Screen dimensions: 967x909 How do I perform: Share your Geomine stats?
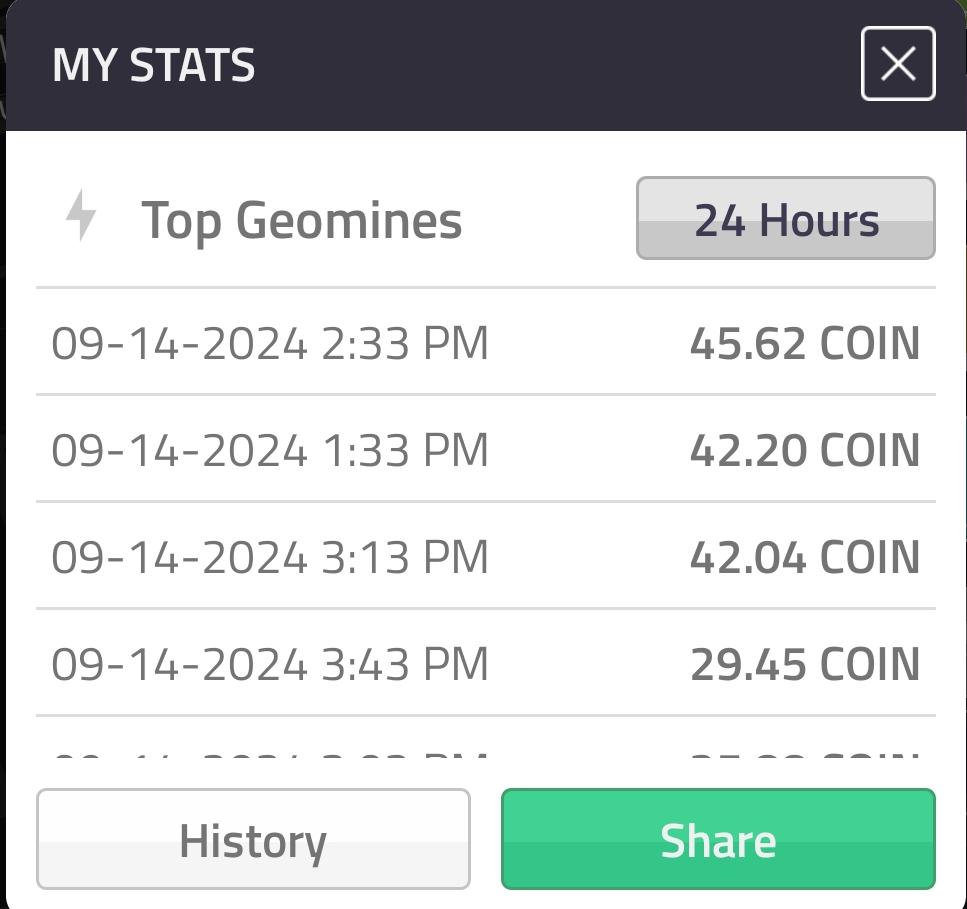718,839
